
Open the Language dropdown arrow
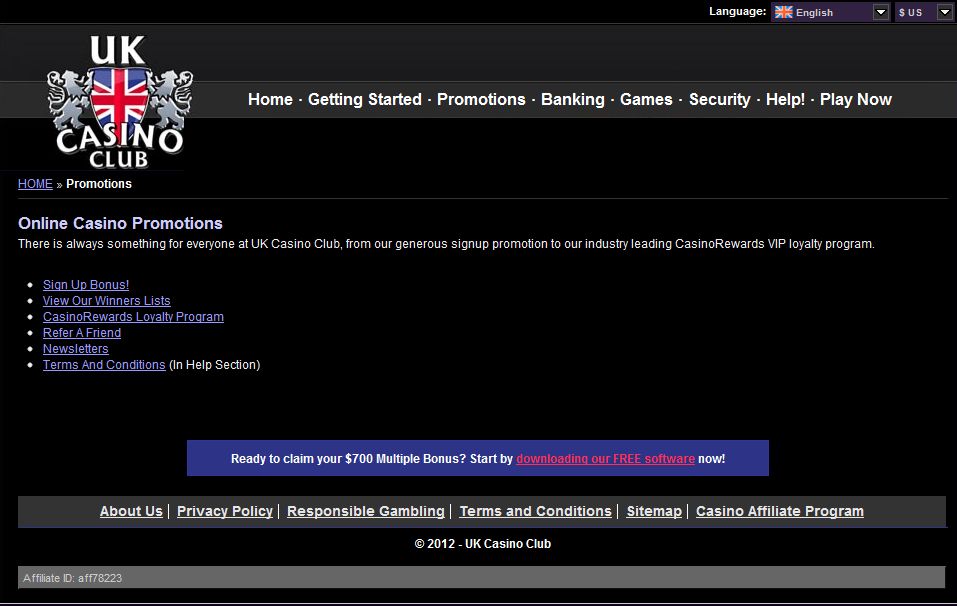click(x=881, y=12)
